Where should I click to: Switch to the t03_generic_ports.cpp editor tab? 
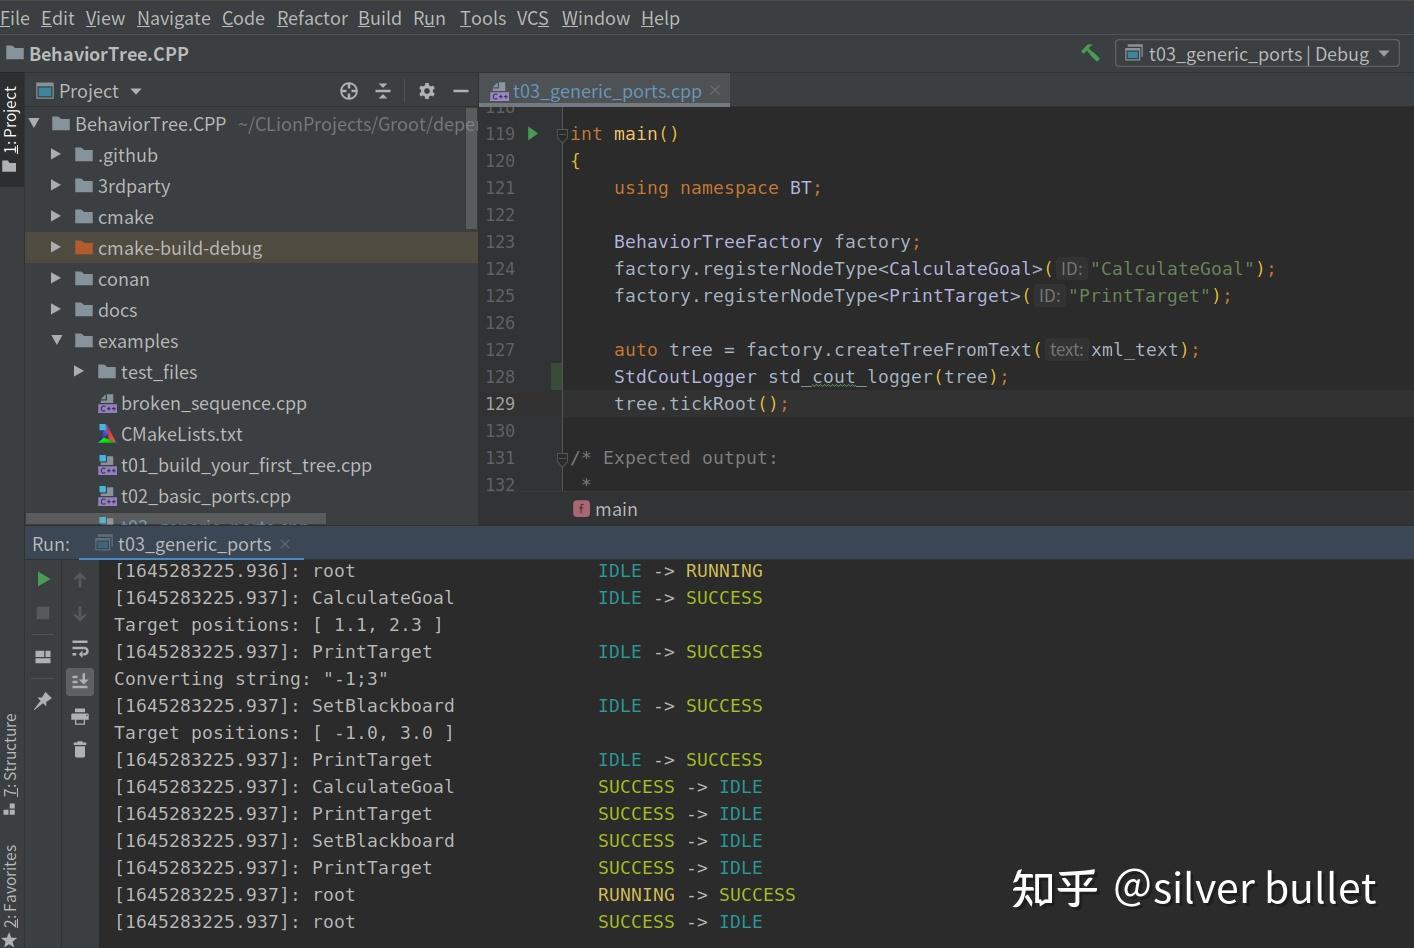tap(606, 91)
